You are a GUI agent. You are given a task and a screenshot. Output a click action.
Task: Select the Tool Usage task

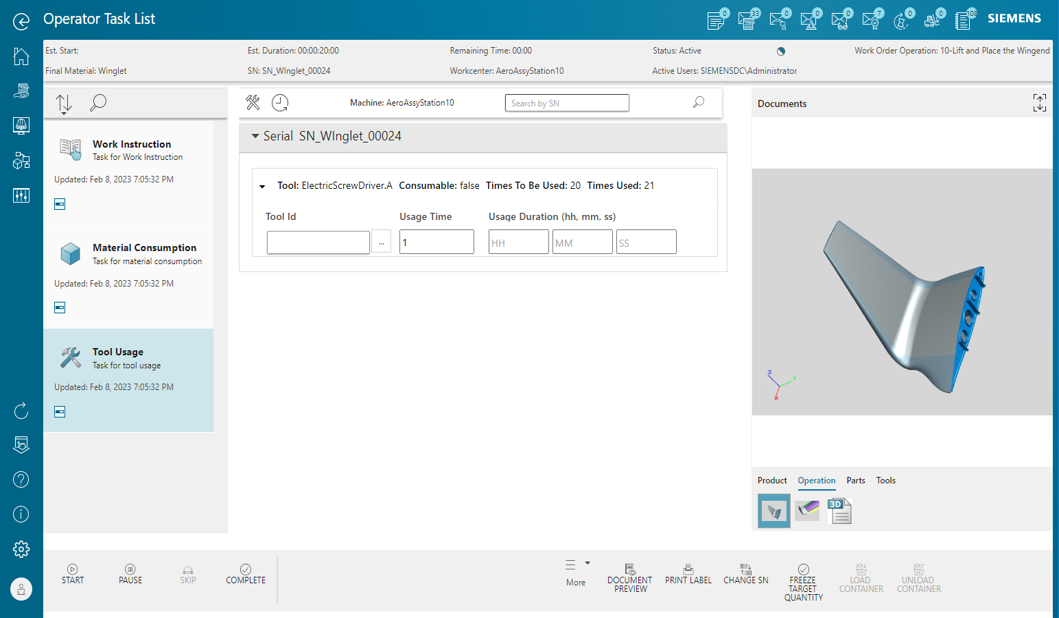point(128,380)
